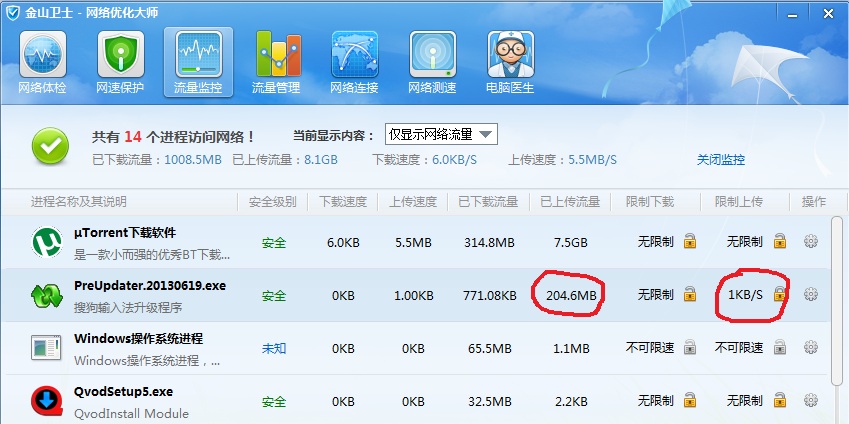Select the 流量监控 traffic monitor tab
Viewport: 849px width, 424px height.
tap(198, 62)
